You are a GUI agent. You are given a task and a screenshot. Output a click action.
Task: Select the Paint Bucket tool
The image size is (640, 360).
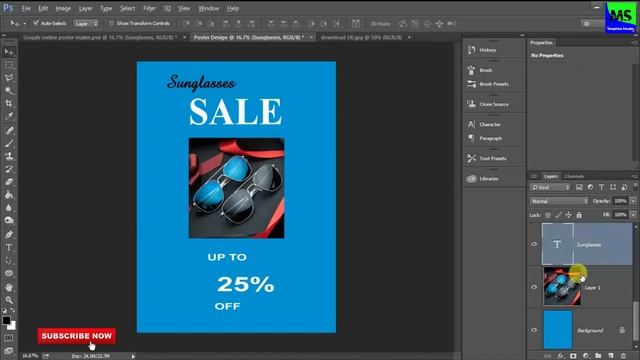tap(9, 195)
